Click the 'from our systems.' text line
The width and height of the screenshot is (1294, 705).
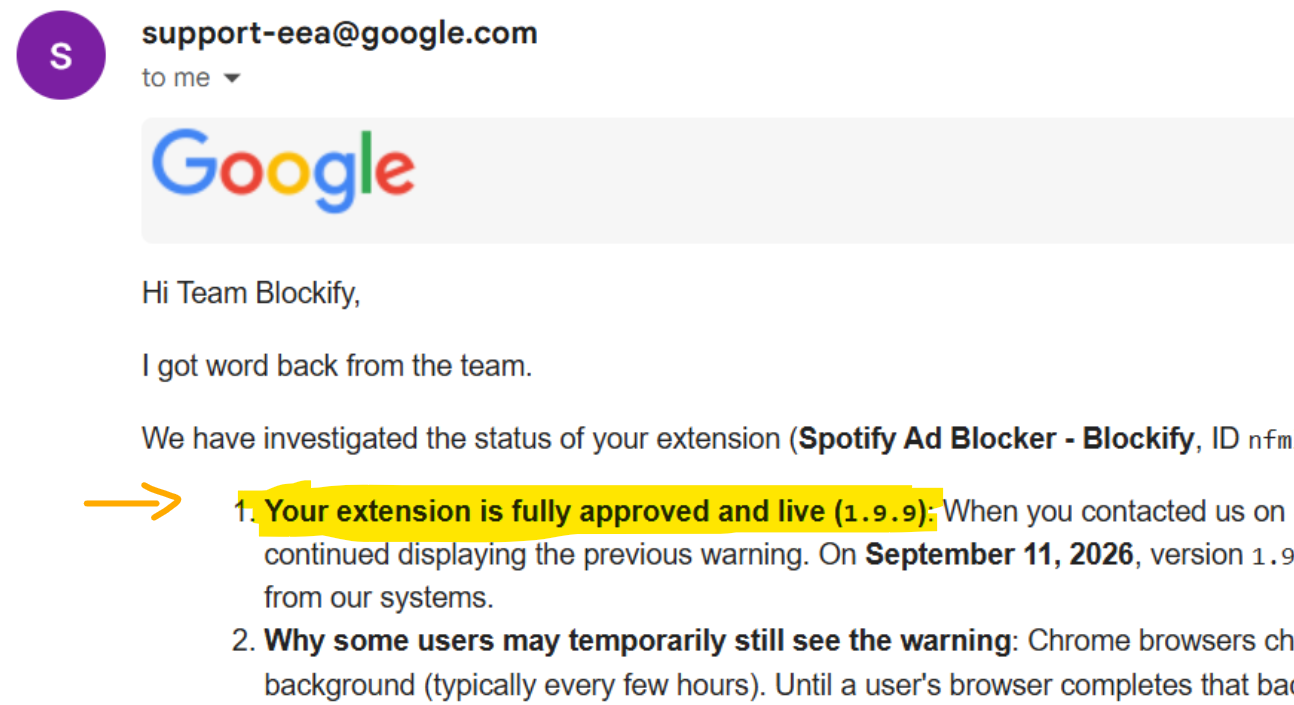[x=378, y=599]
